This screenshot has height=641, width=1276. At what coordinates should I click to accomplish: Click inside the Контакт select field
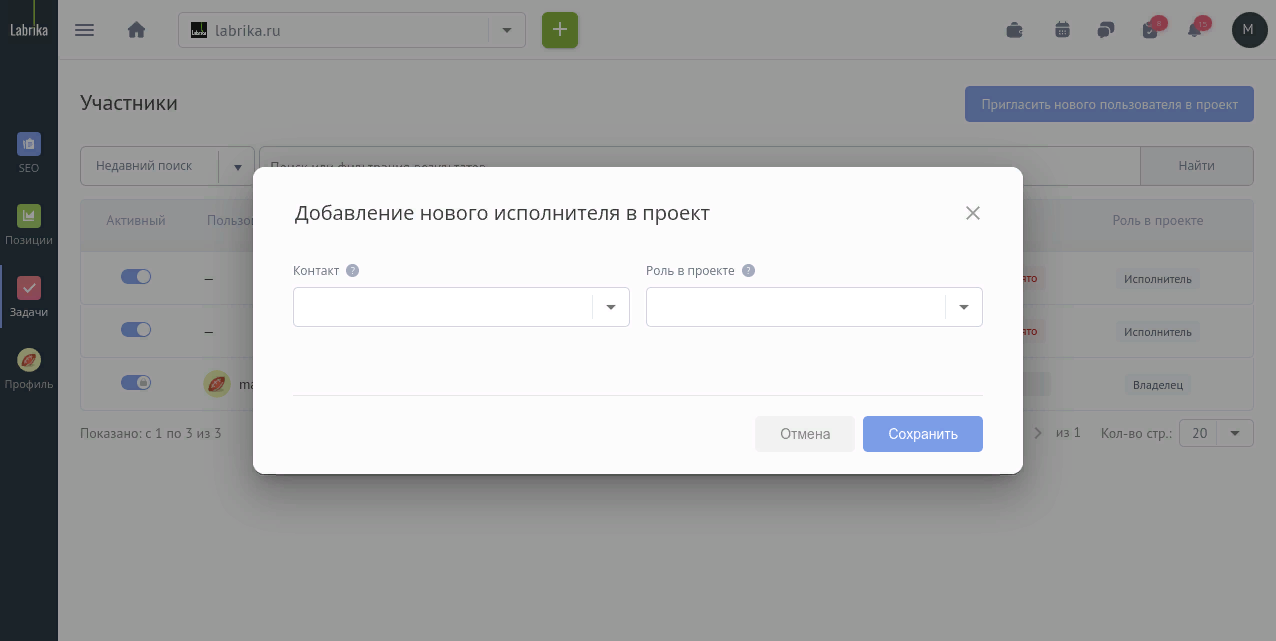point(461,307)
